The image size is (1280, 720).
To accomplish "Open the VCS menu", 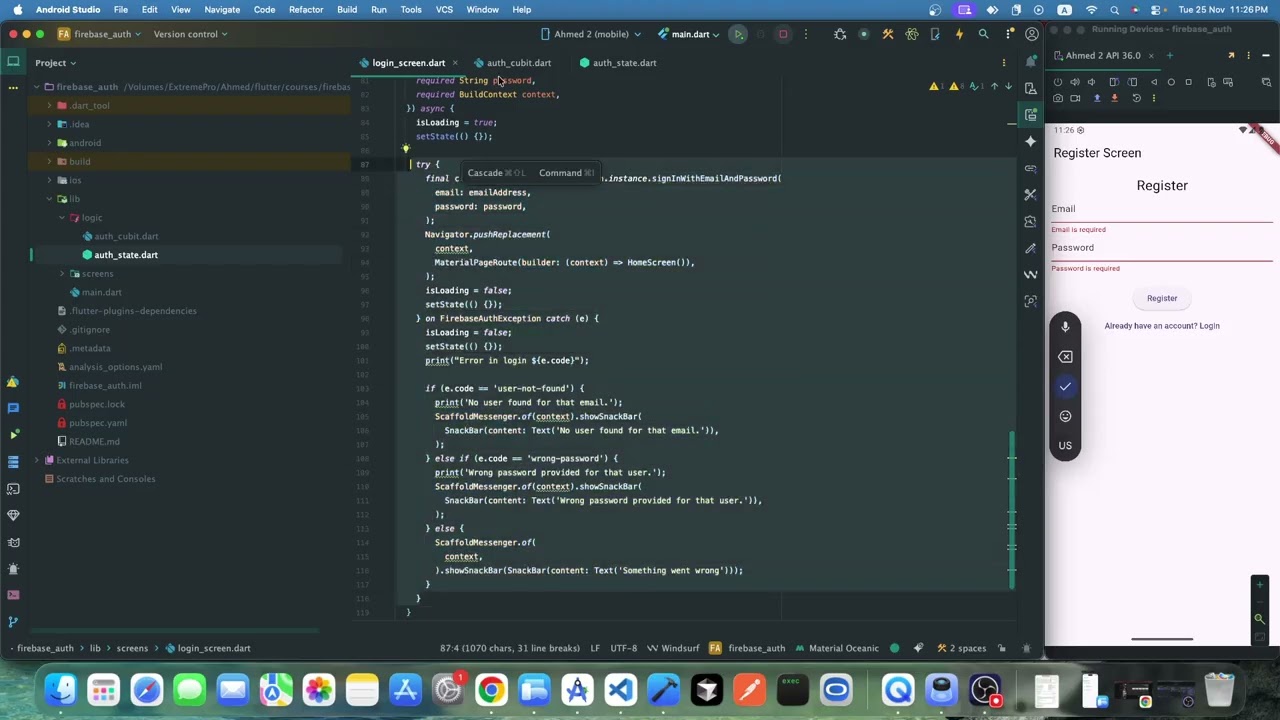I will (x=444, y=10).
